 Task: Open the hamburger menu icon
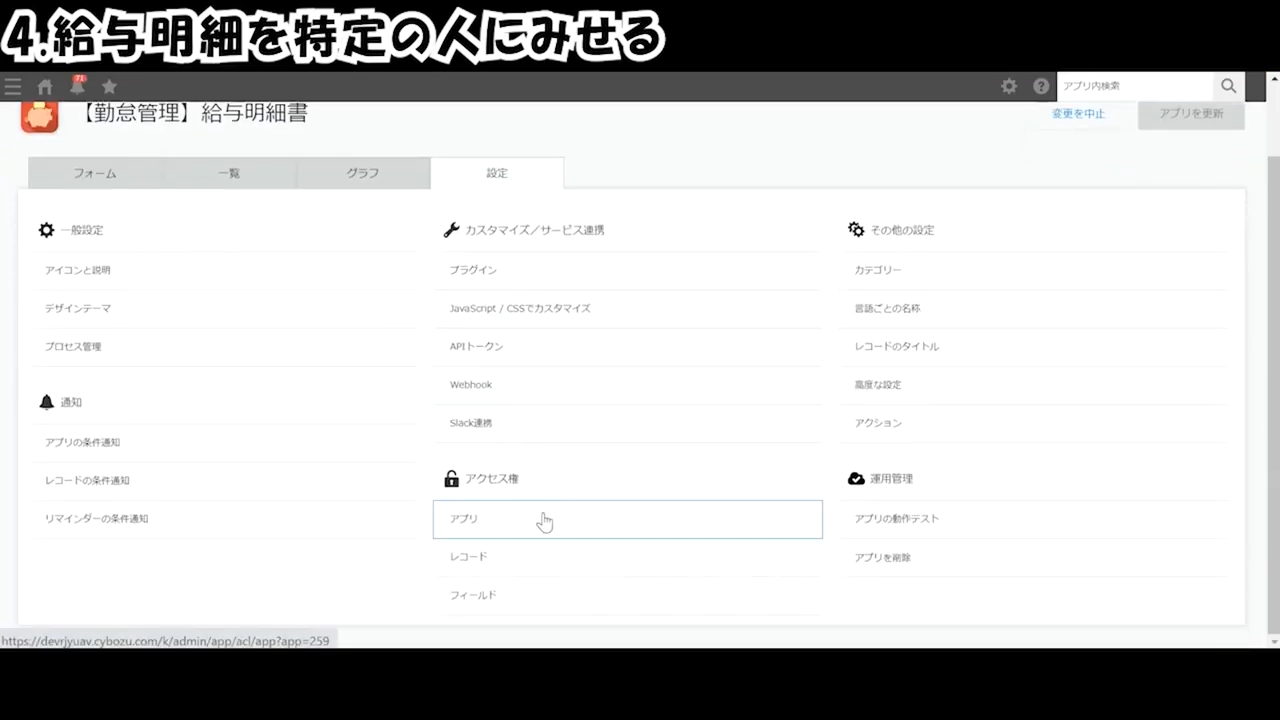click(13, 87)
